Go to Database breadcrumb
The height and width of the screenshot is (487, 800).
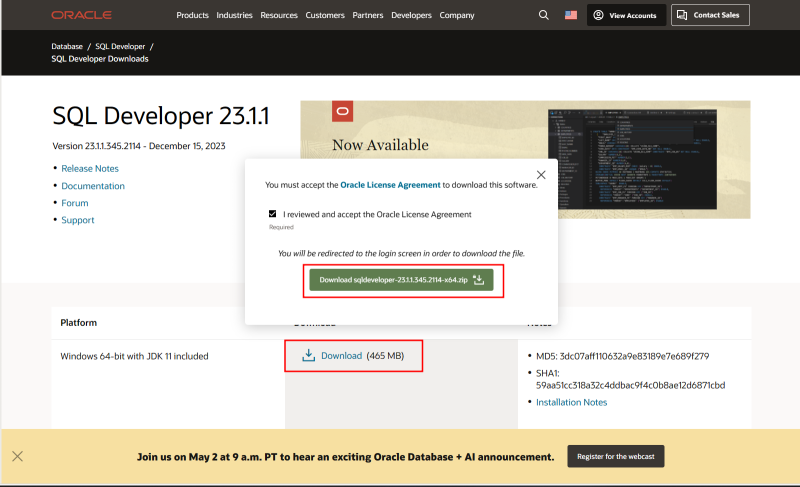tap(67, 46)
